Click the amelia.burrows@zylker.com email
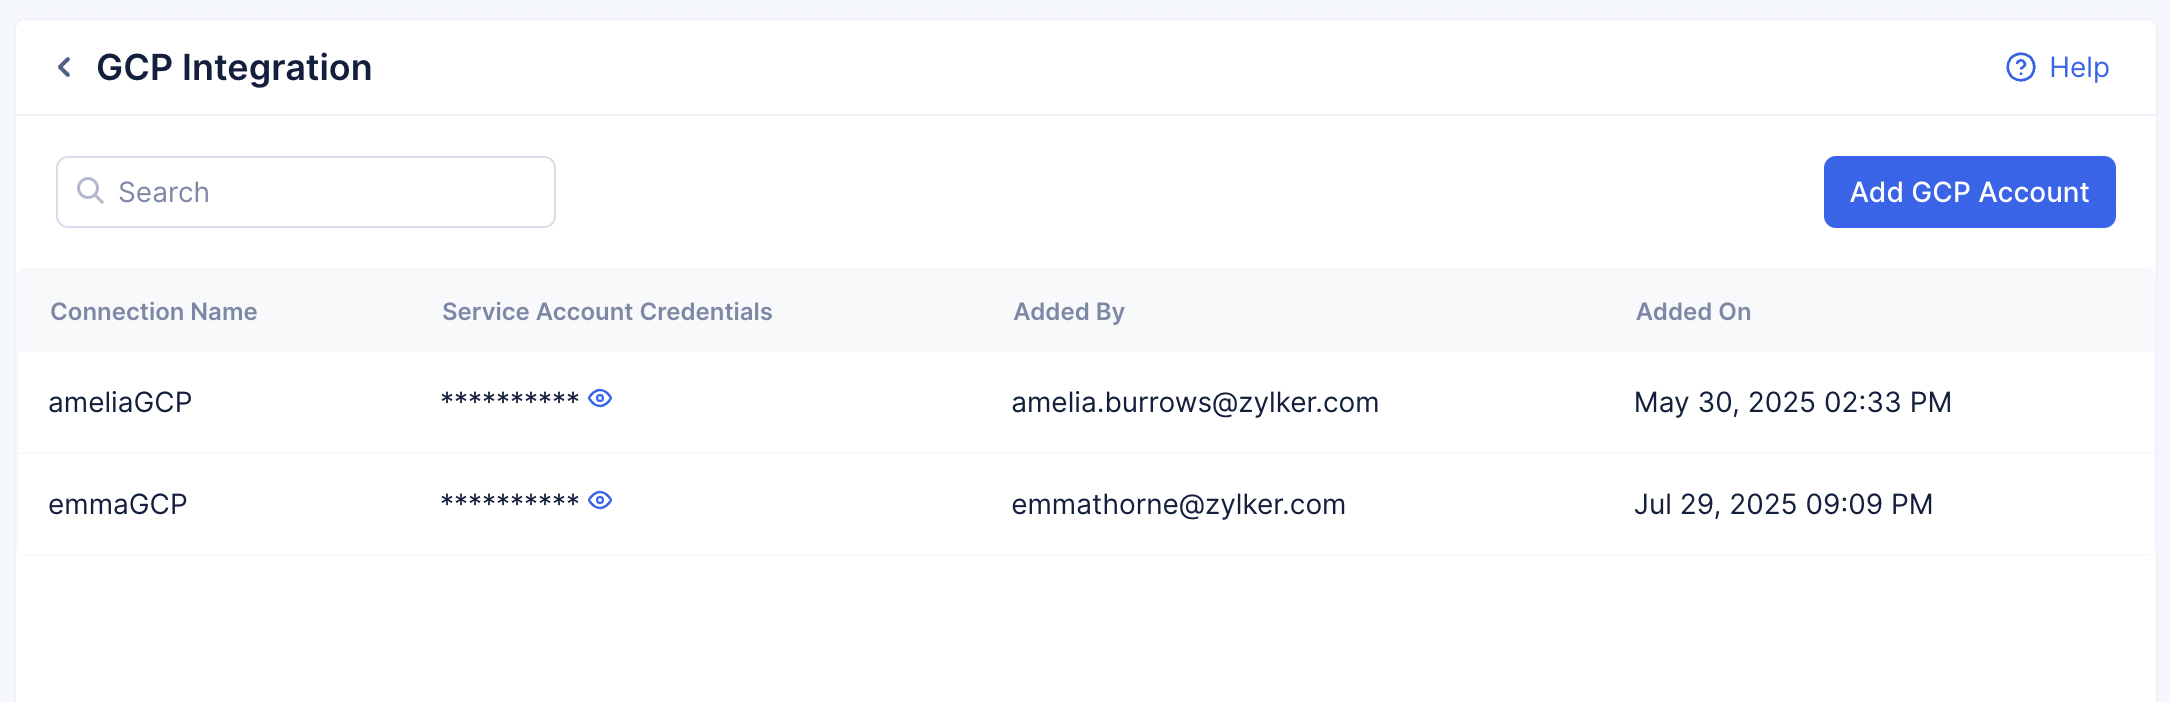Image resolution: width=2170 pixels, height=702 pixels. 1195,402
